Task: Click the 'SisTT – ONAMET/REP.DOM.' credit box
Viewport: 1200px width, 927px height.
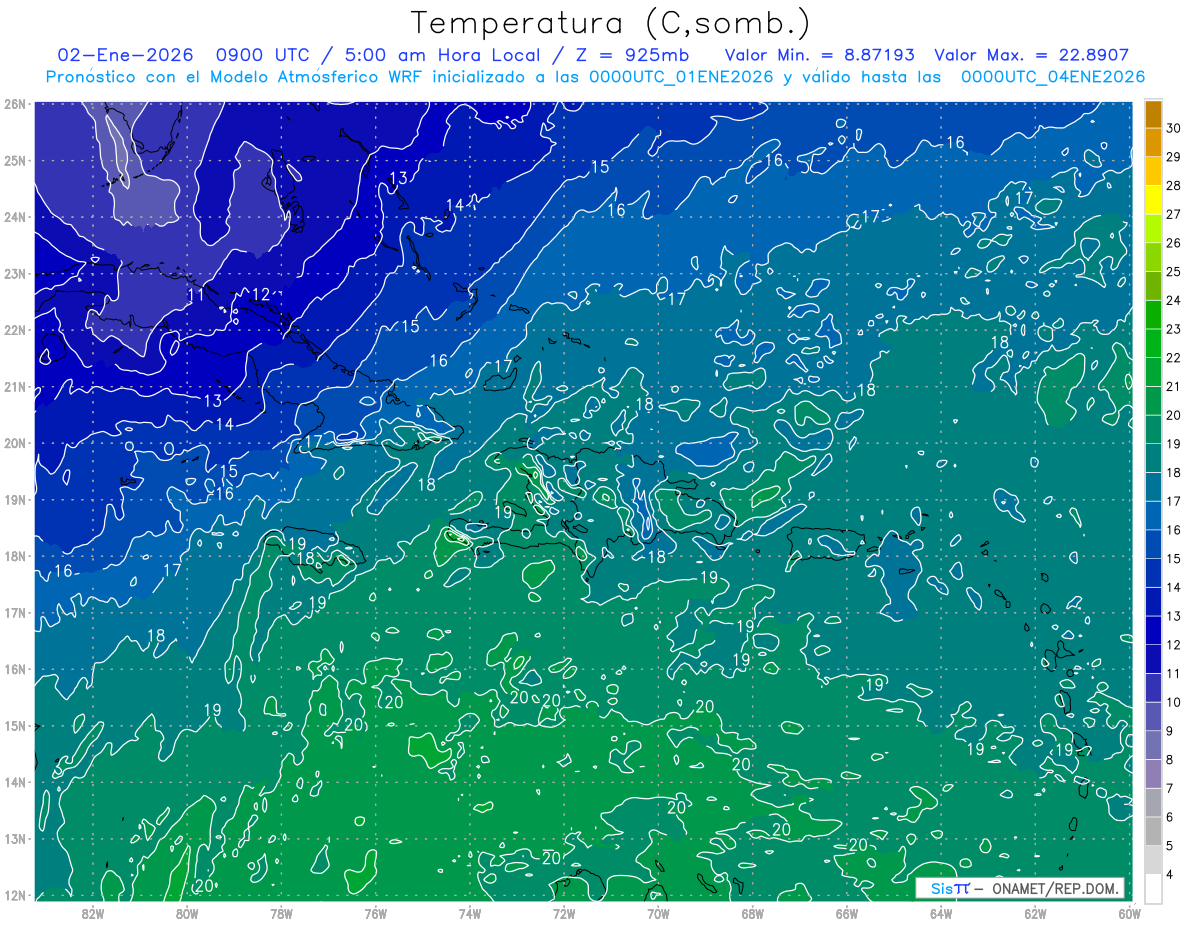Action: (x=1020, y=888)
